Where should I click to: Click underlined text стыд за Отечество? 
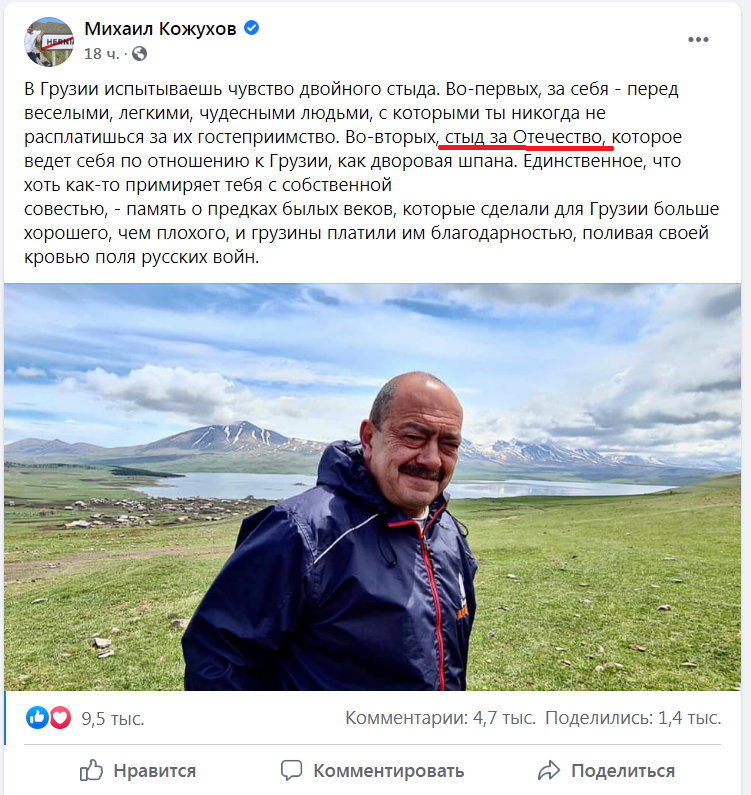(x=525, y=137)
